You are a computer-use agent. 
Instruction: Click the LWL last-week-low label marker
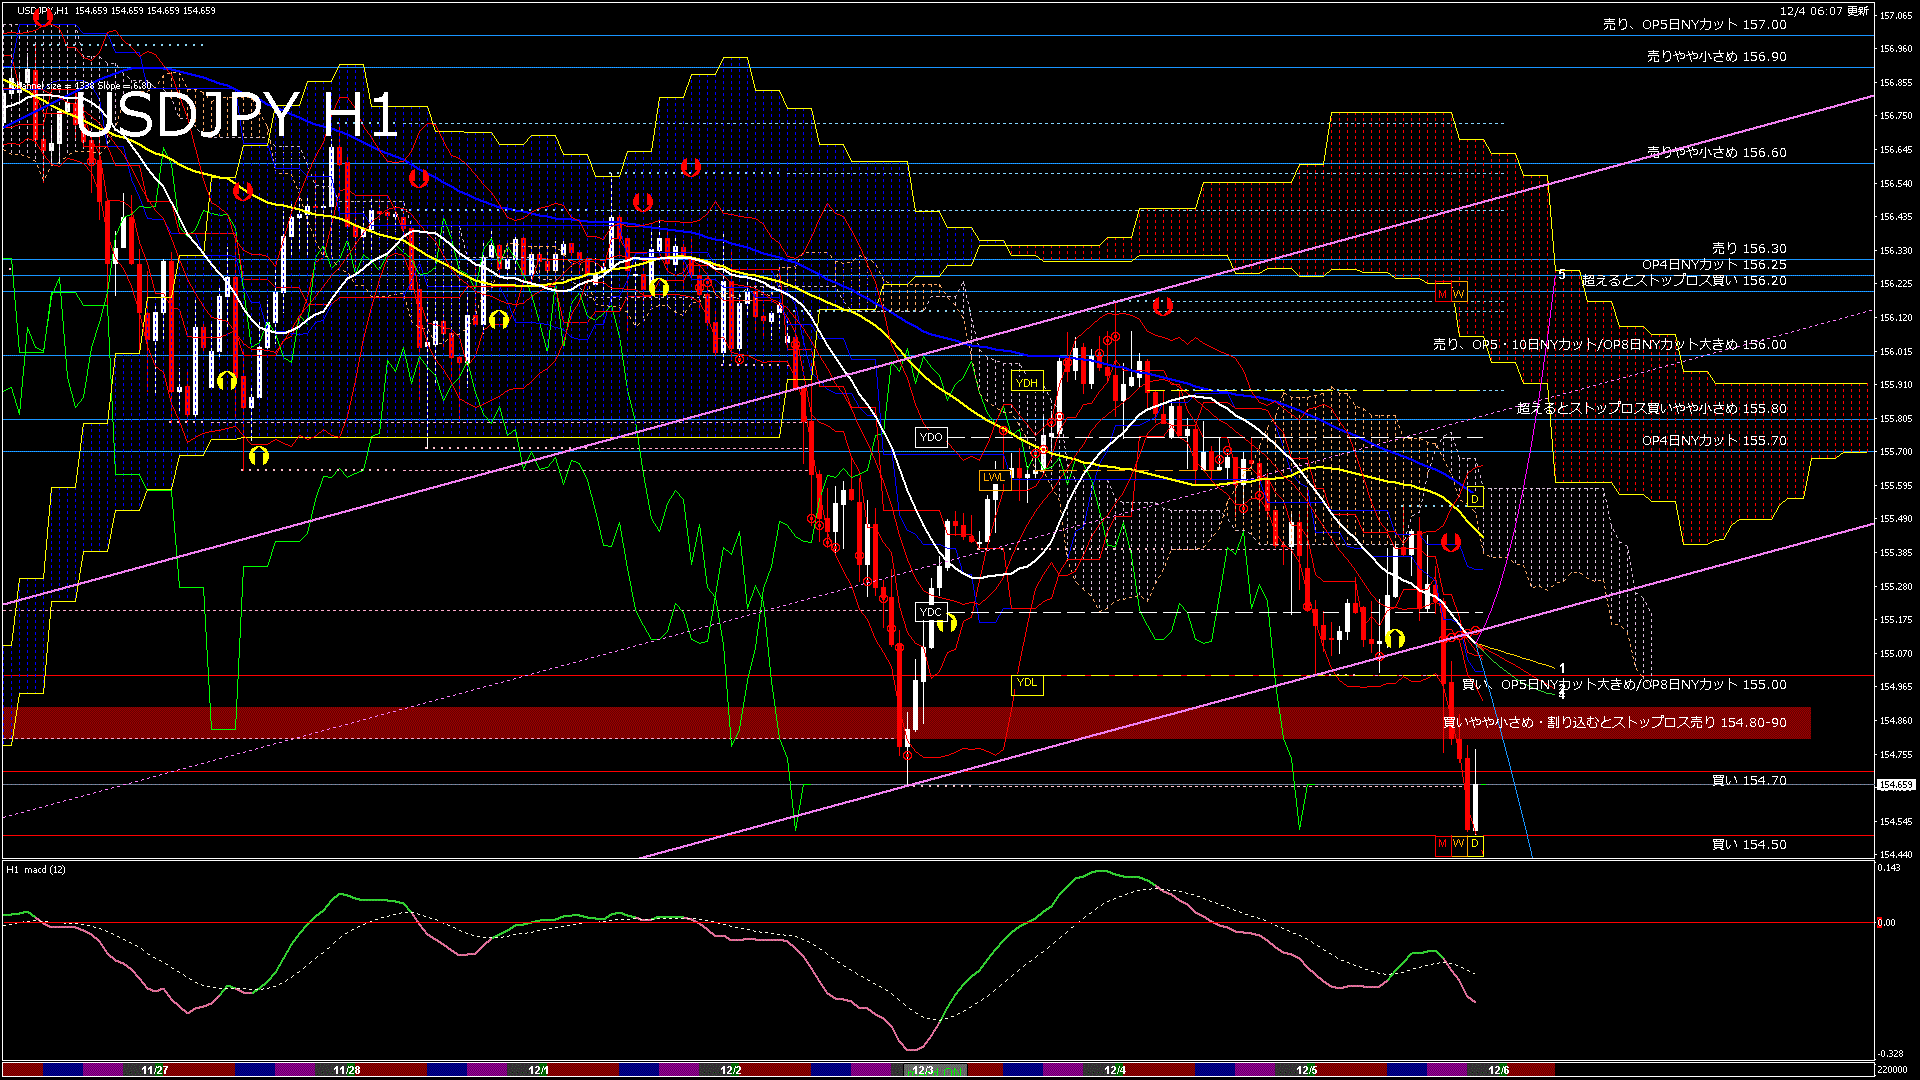point(993,478)
